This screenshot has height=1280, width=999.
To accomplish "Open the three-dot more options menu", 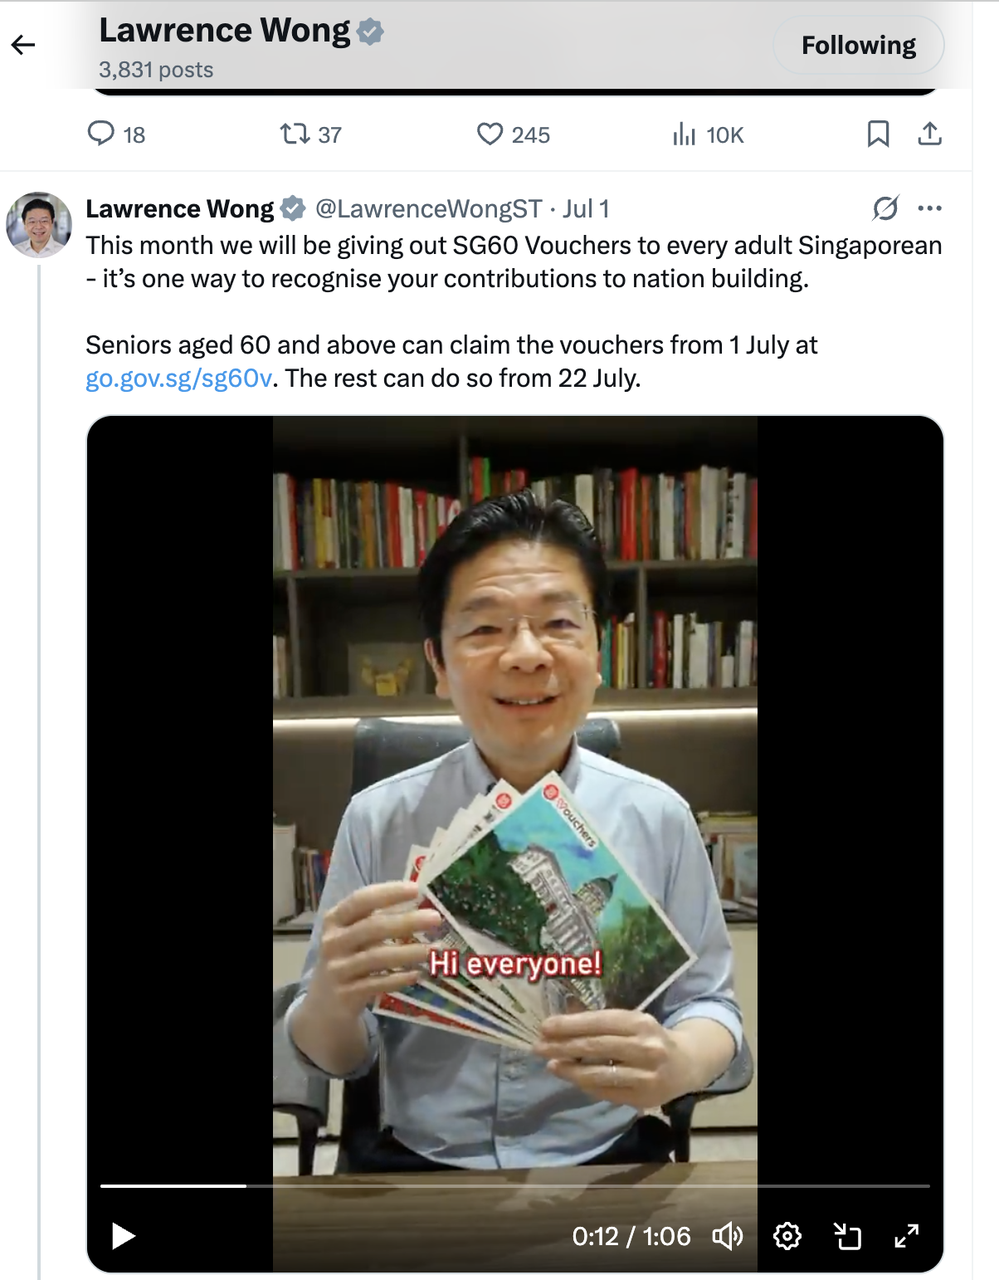I will point(930,208).
